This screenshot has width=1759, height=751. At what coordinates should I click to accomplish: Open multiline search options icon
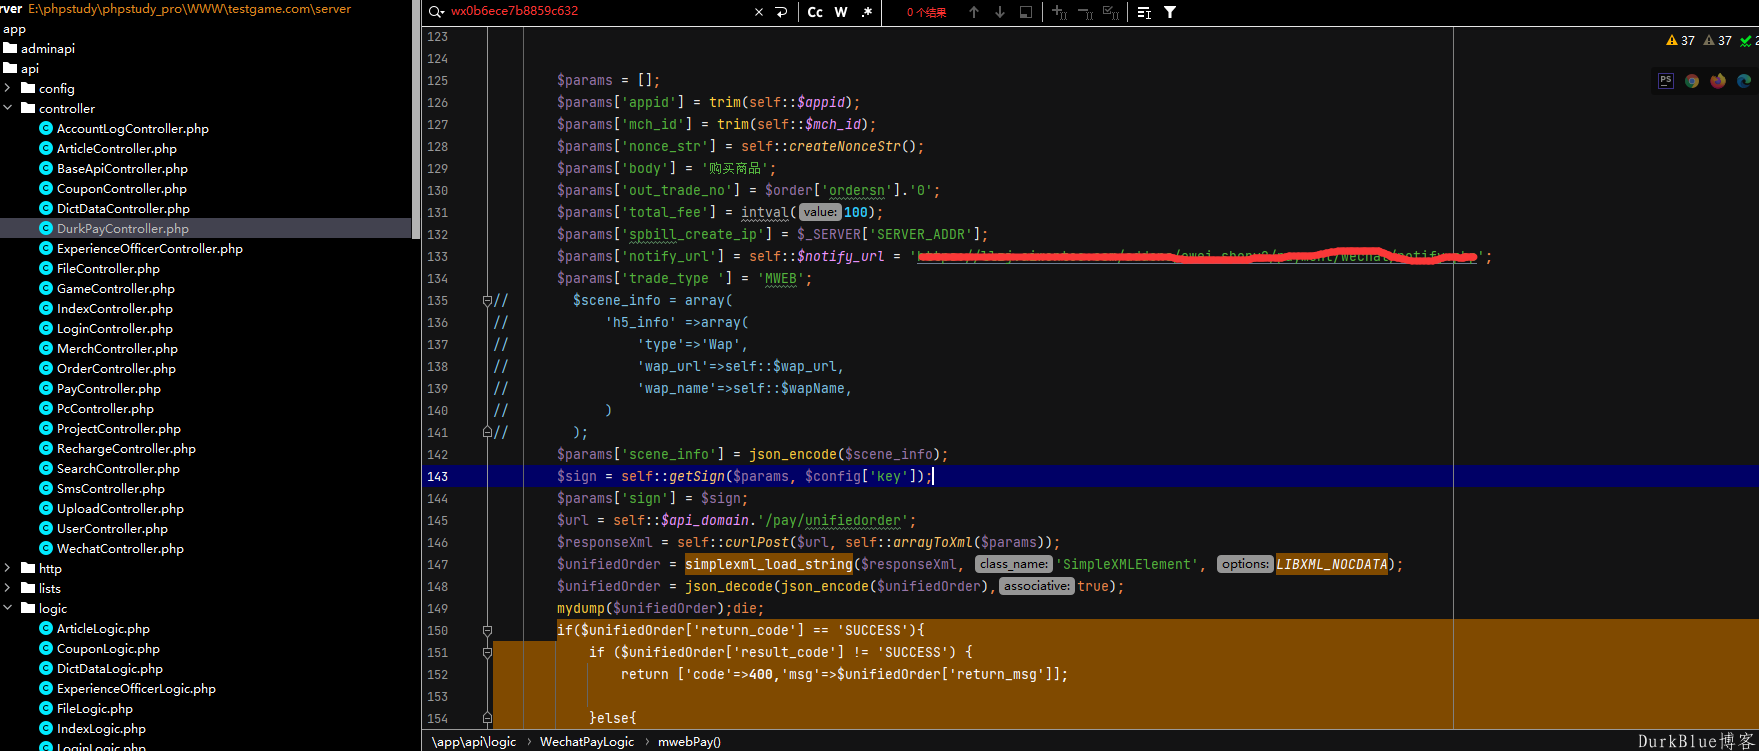tap(1144, 12)
